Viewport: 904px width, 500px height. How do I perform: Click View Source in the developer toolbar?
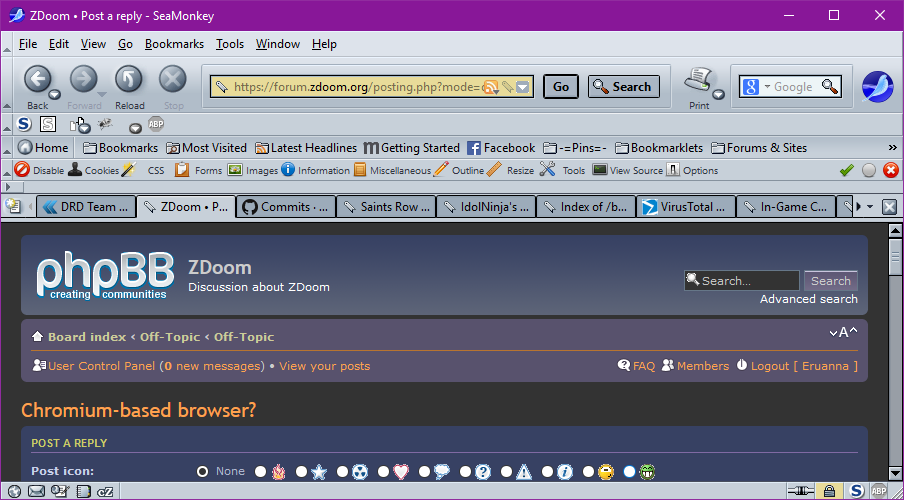point(627,170)
